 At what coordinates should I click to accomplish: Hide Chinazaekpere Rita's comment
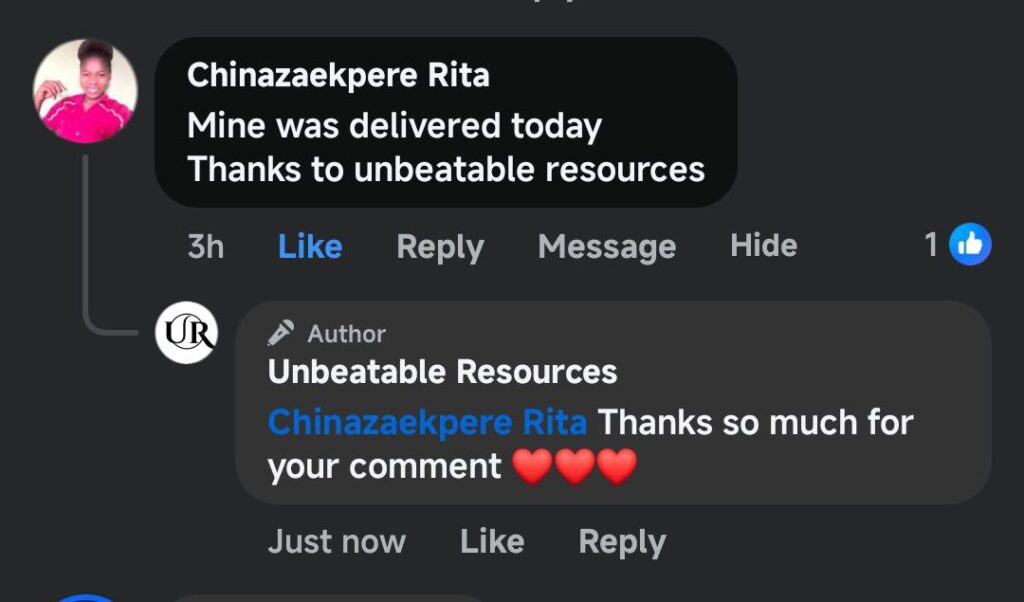764,246
